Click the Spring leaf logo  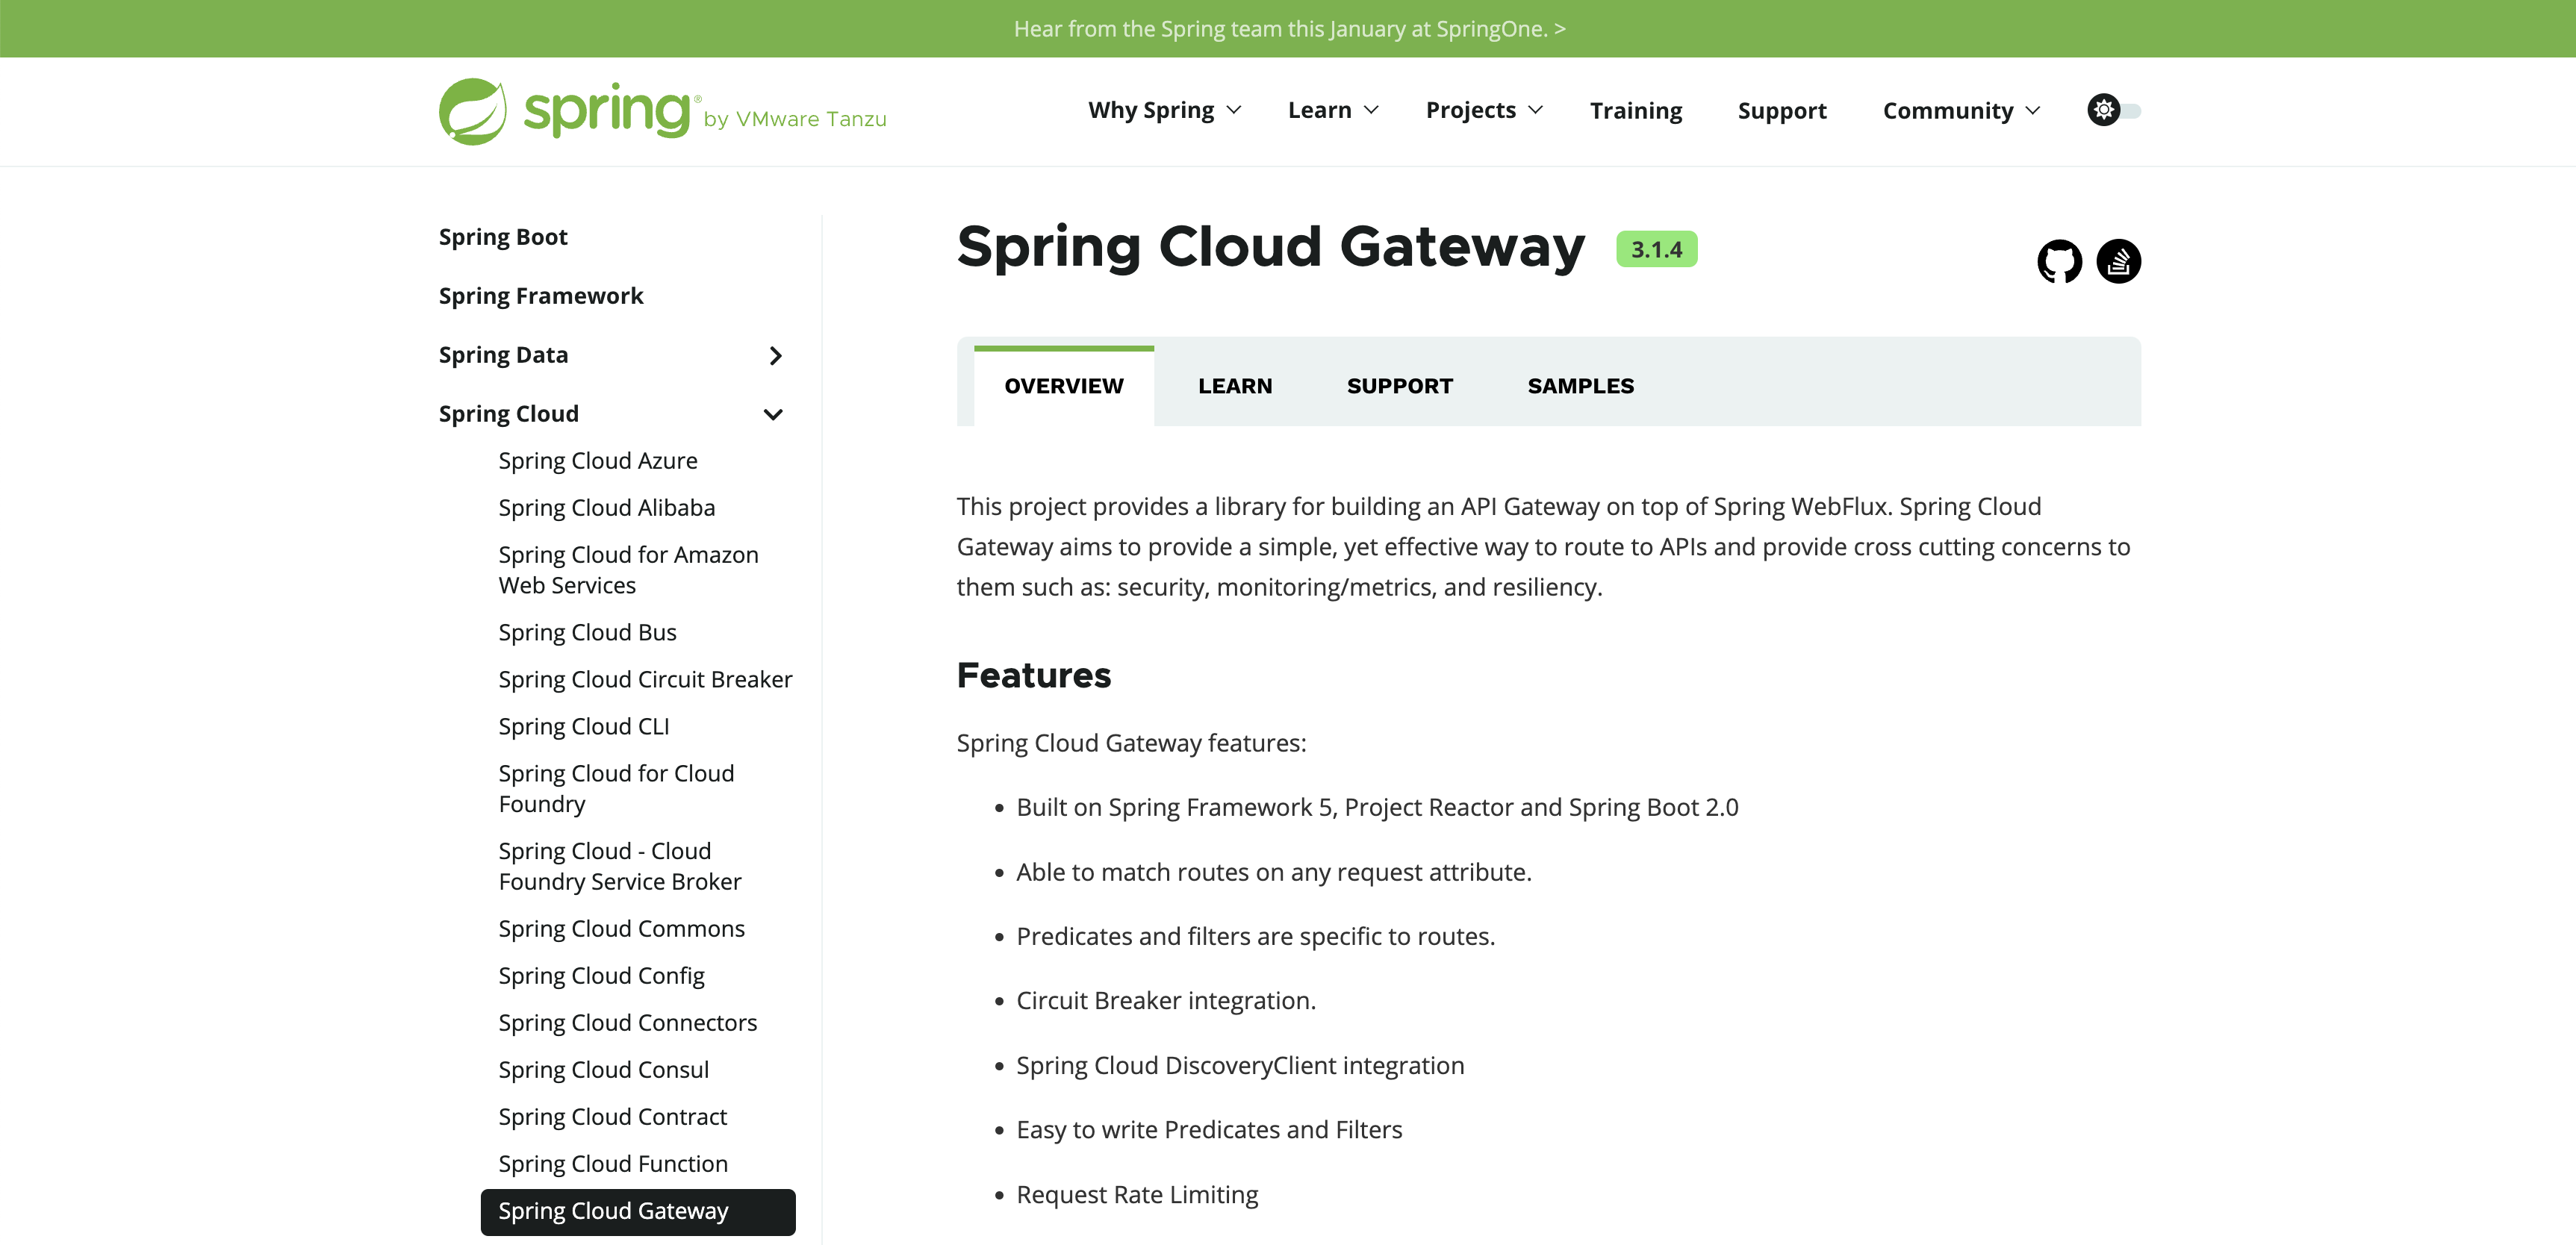(473, 111)
